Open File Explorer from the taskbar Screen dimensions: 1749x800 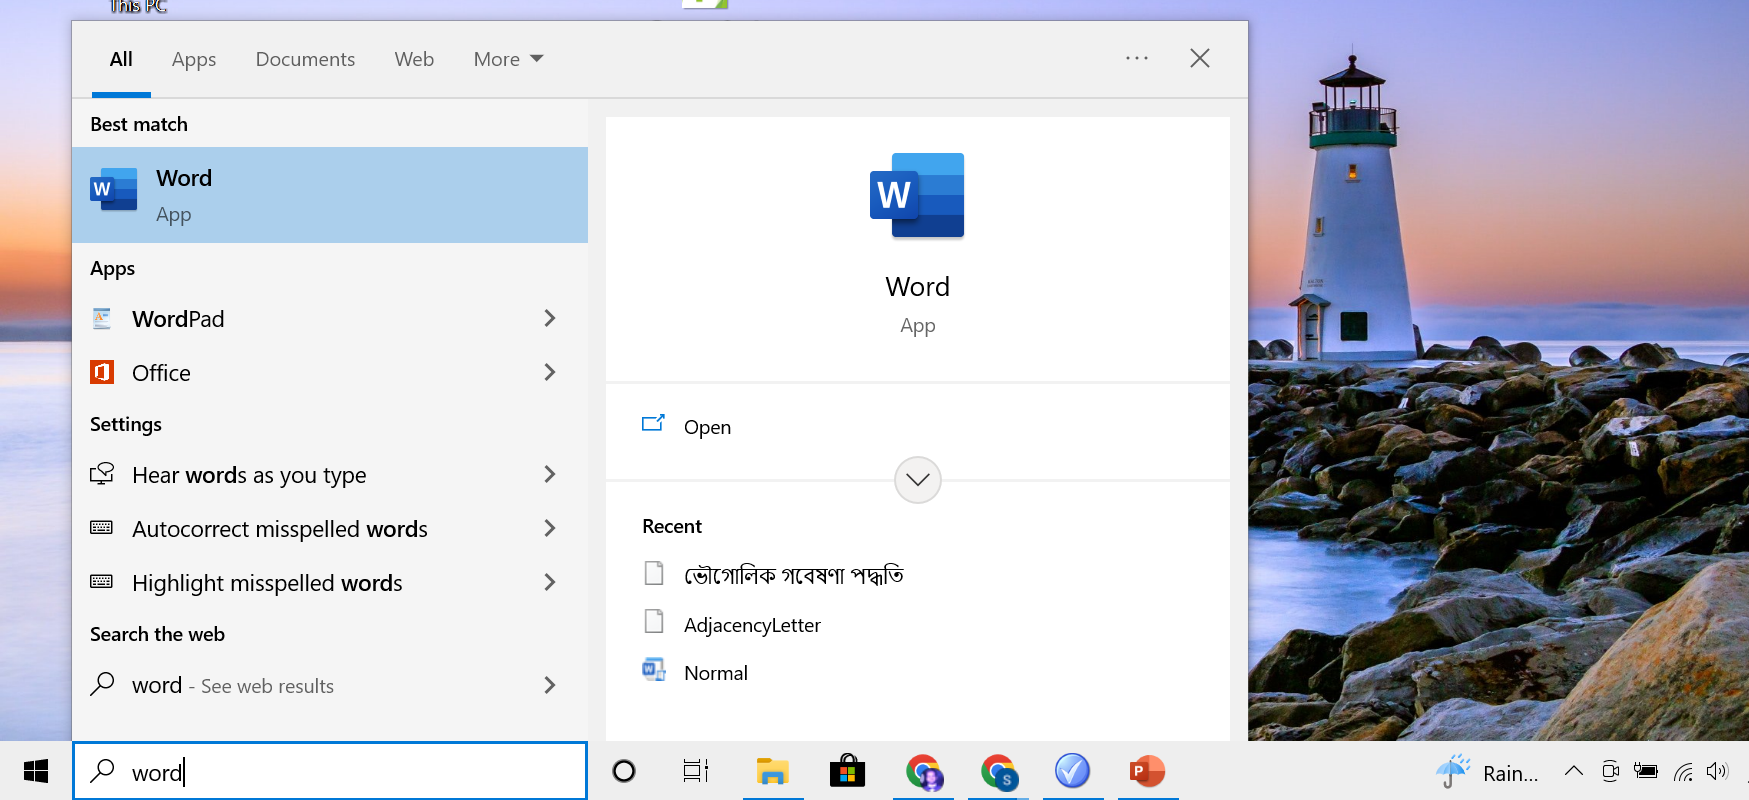[772, 771]
